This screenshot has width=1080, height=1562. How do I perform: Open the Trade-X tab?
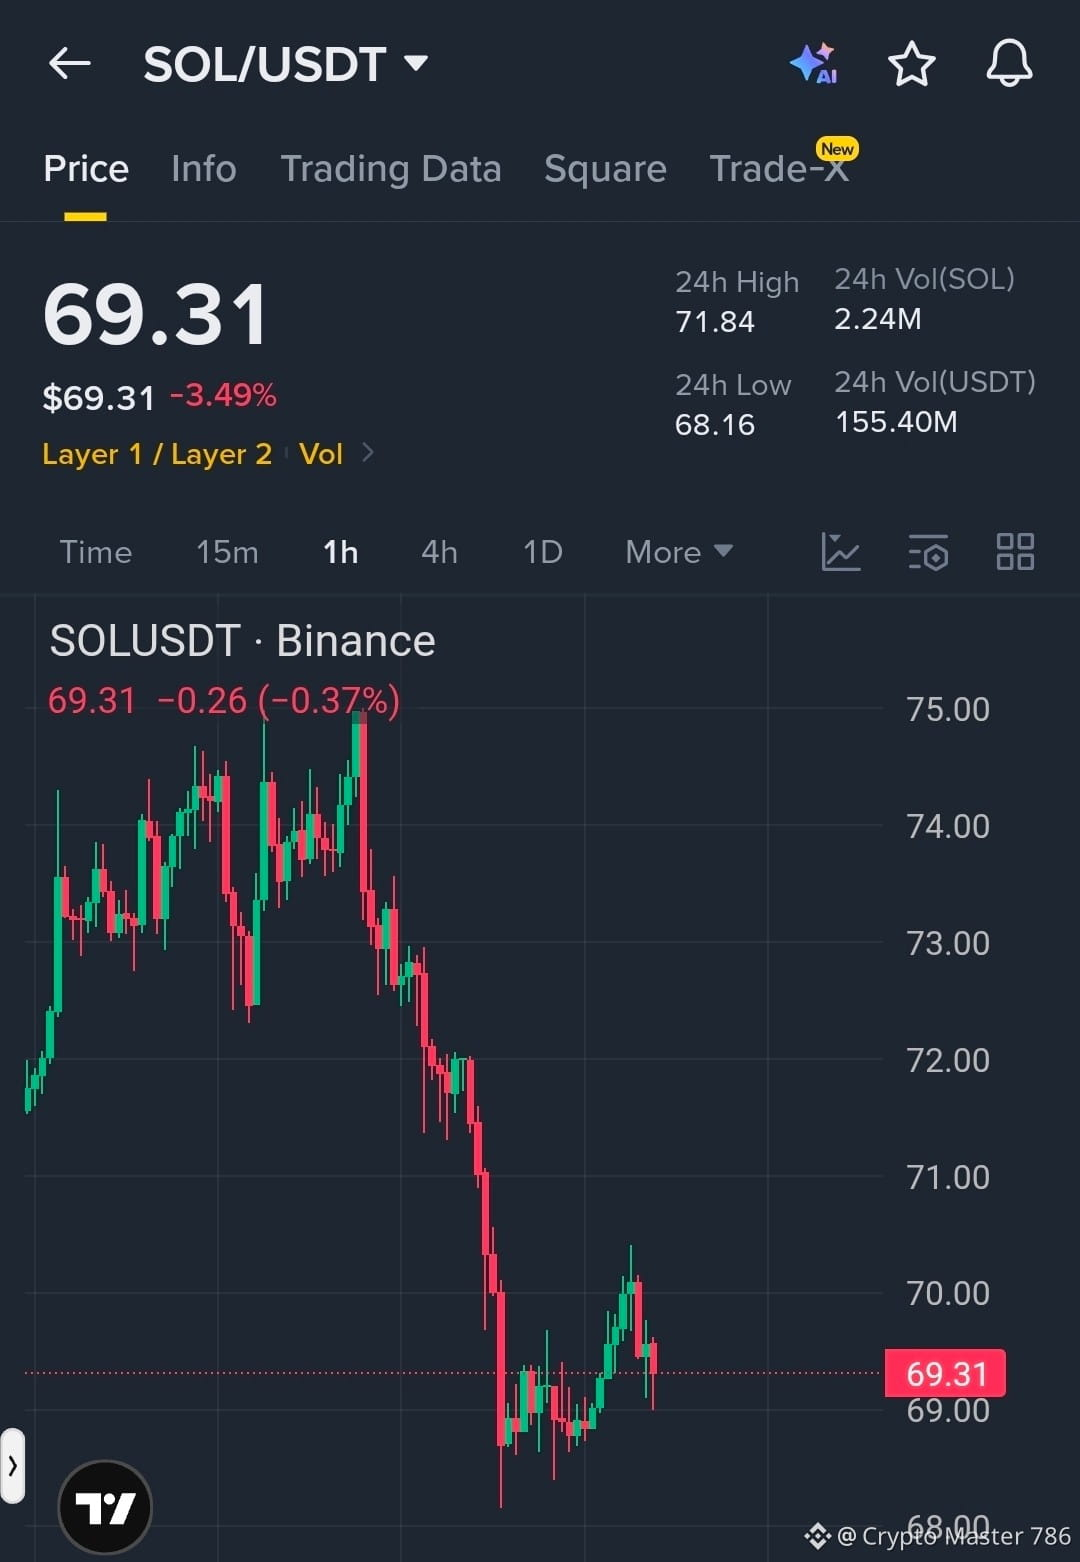click(779, 169)
